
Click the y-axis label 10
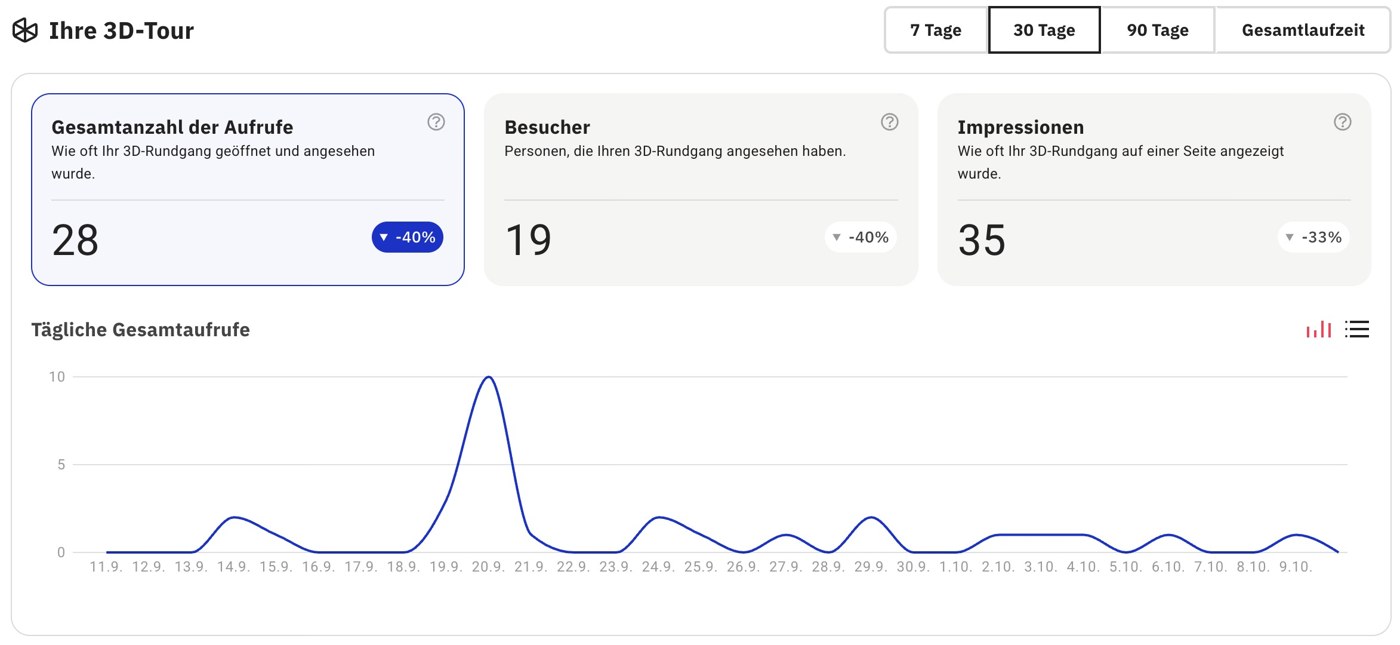56,377
